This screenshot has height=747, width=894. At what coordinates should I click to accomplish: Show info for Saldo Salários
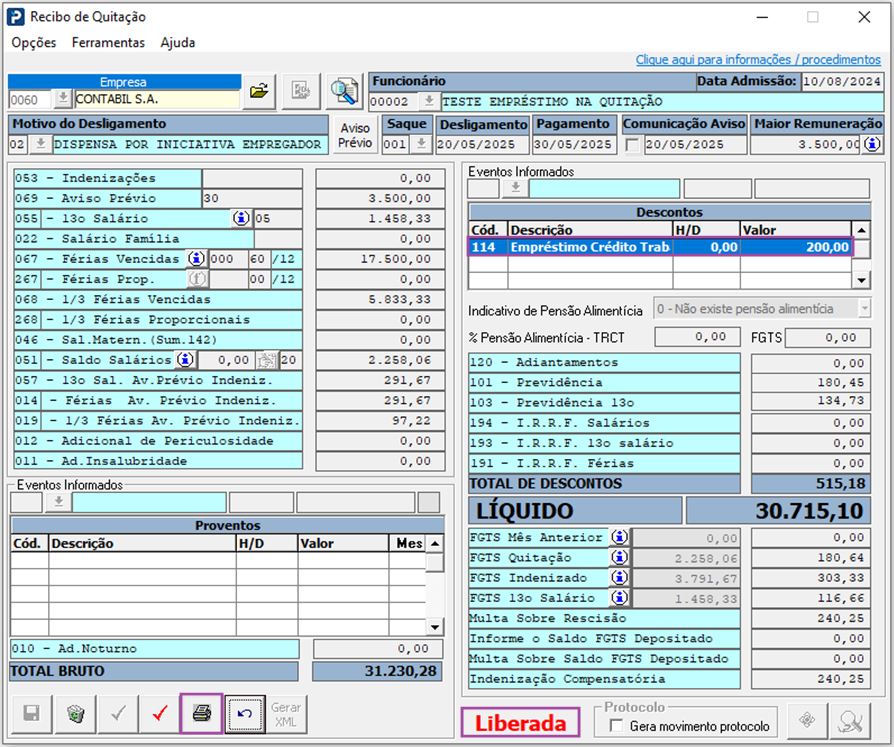(185, 360)
